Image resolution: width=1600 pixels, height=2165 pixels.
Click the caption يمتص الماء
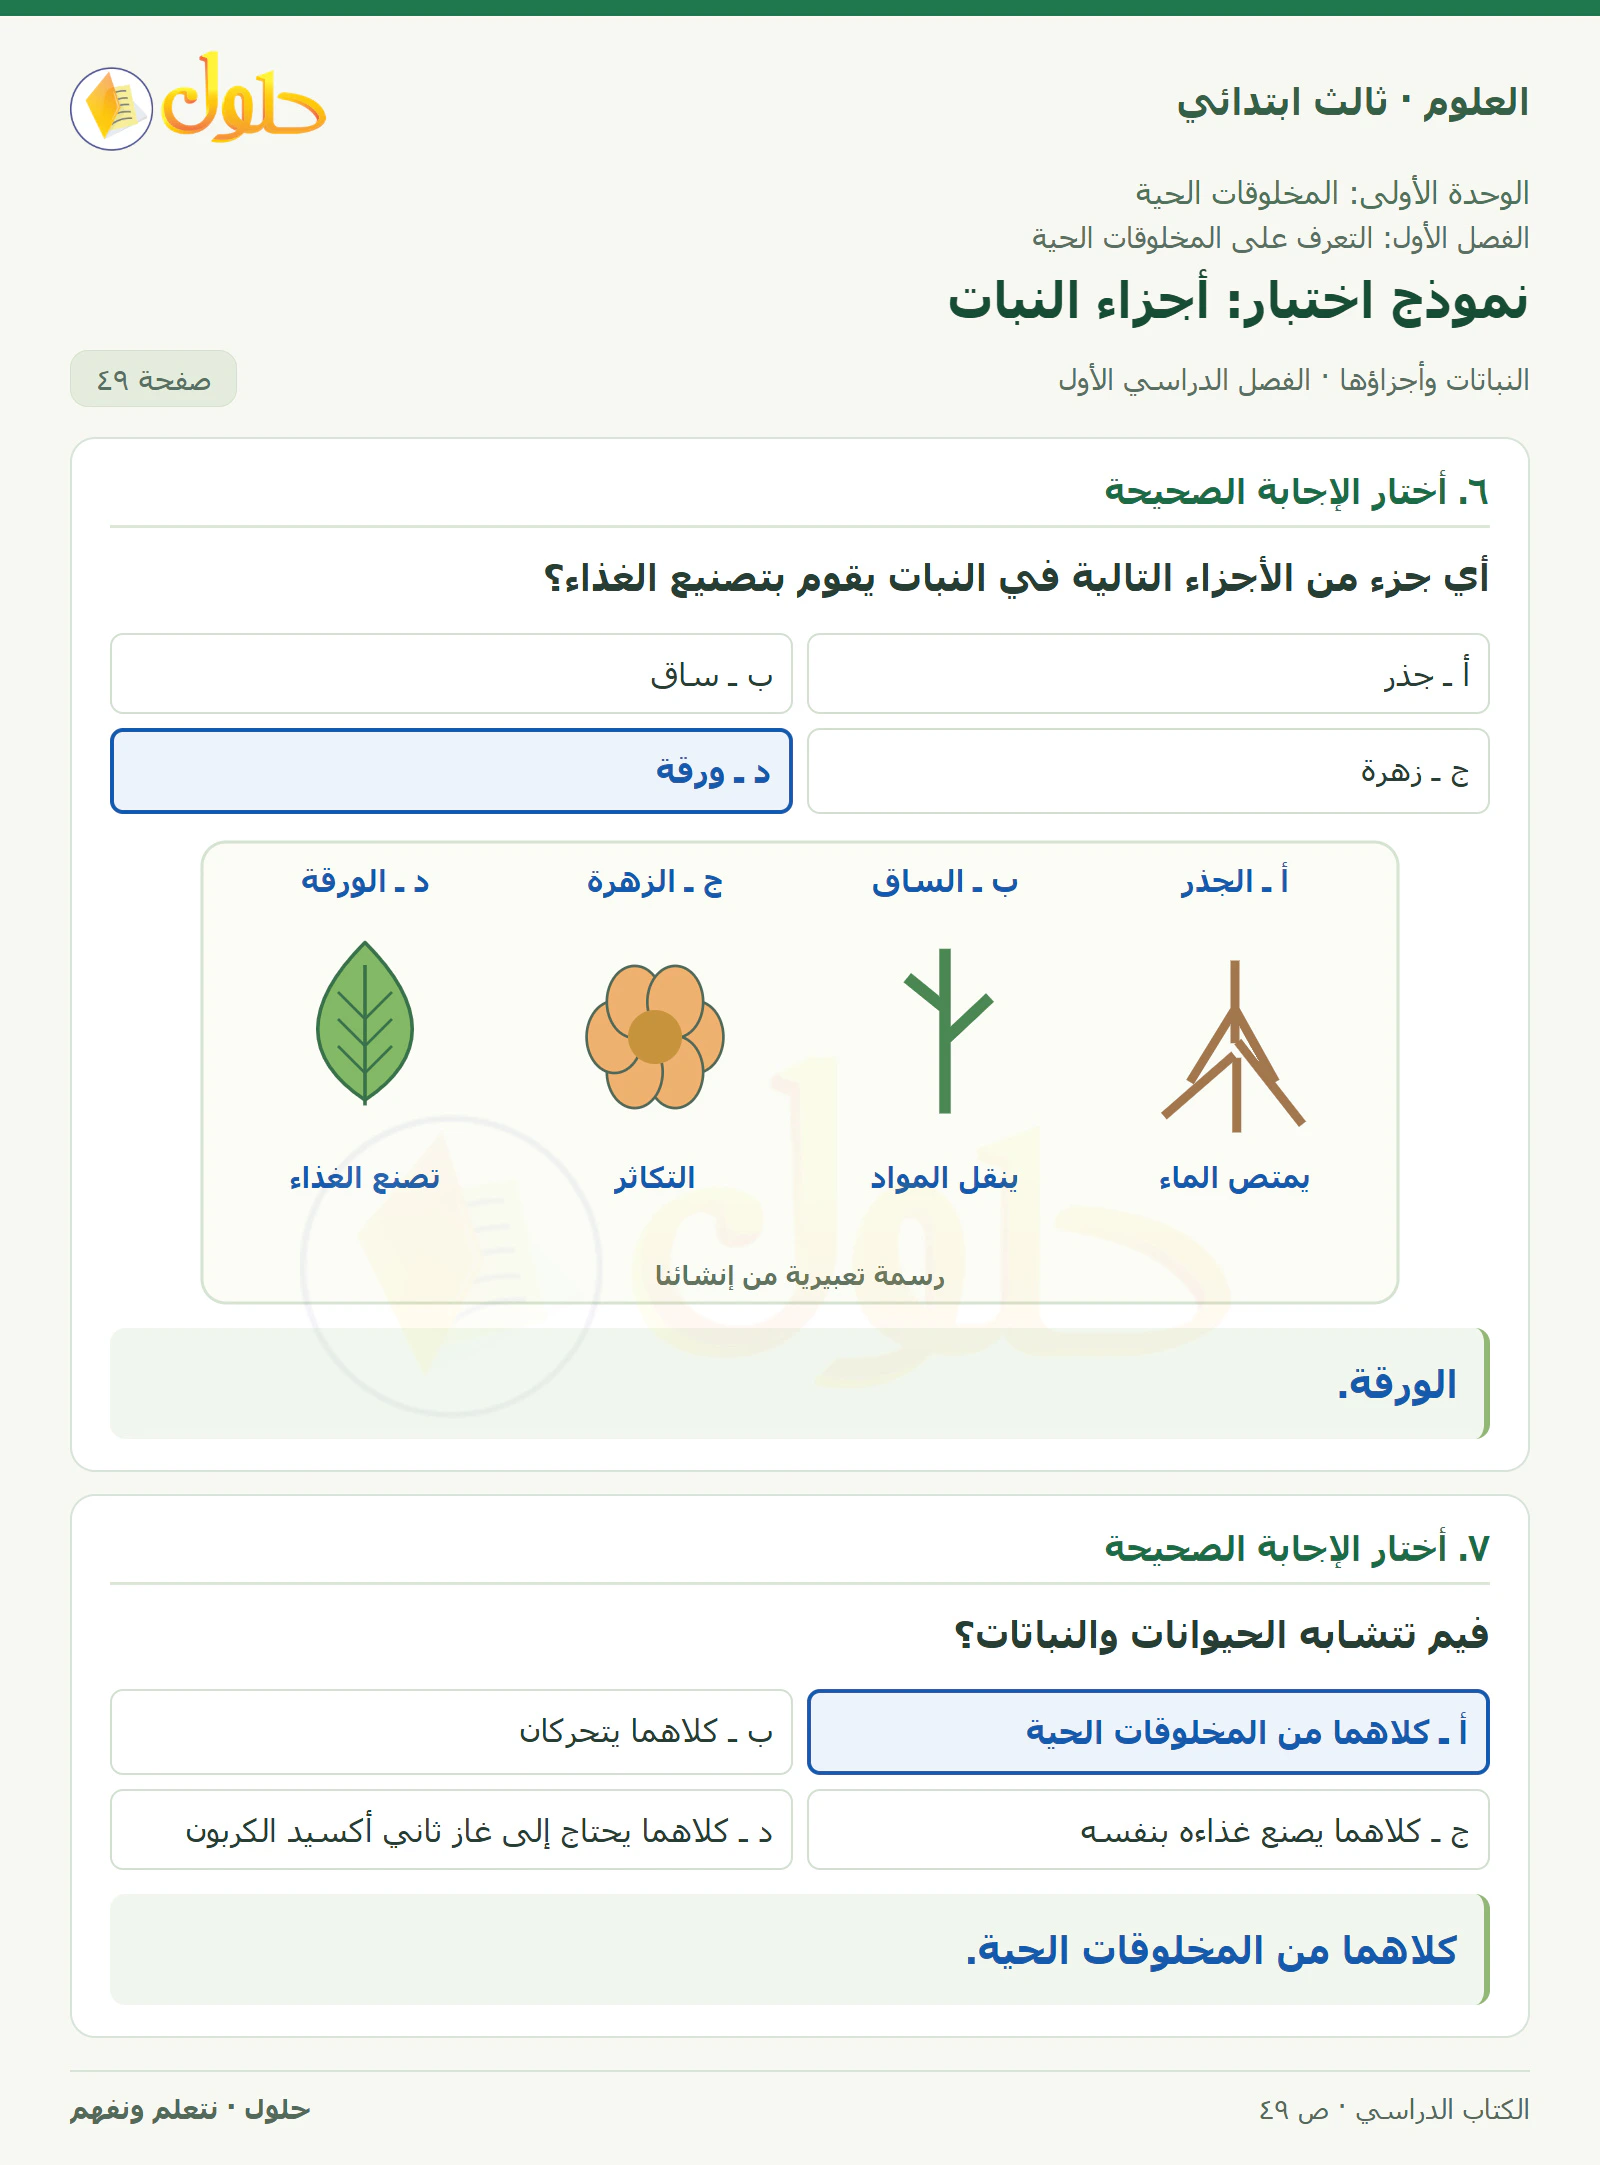1234,1178
